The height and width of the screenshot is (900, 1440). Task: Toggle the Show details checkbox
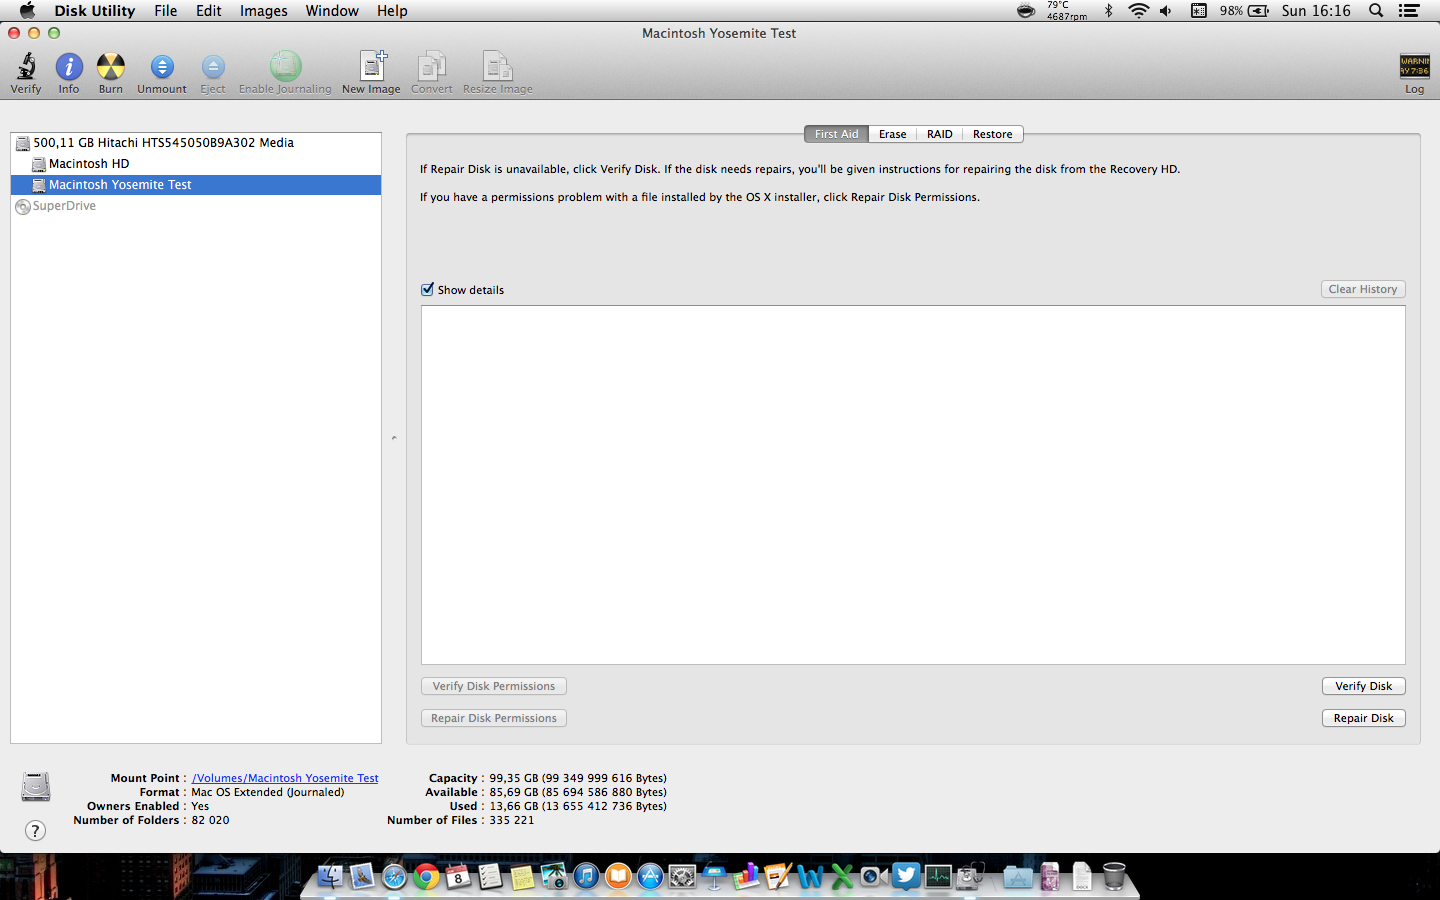click(428, 289)
